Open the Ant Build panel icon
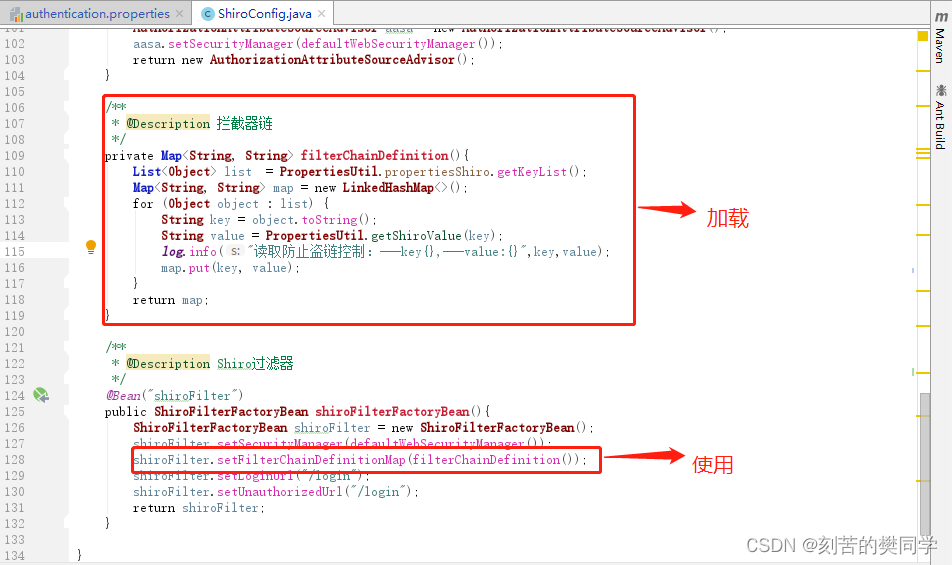 (940, 117)
